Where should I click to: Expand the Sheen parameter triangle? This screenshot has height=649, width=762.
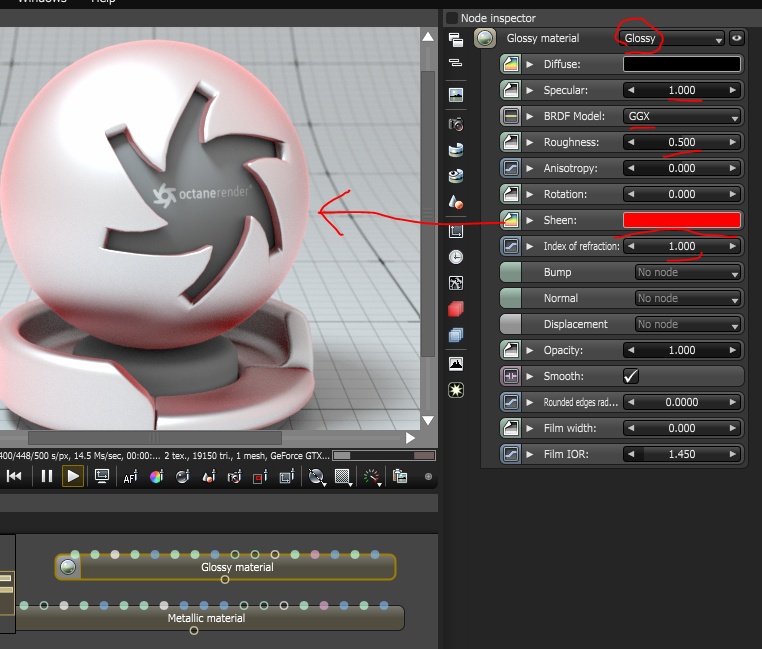530,220
